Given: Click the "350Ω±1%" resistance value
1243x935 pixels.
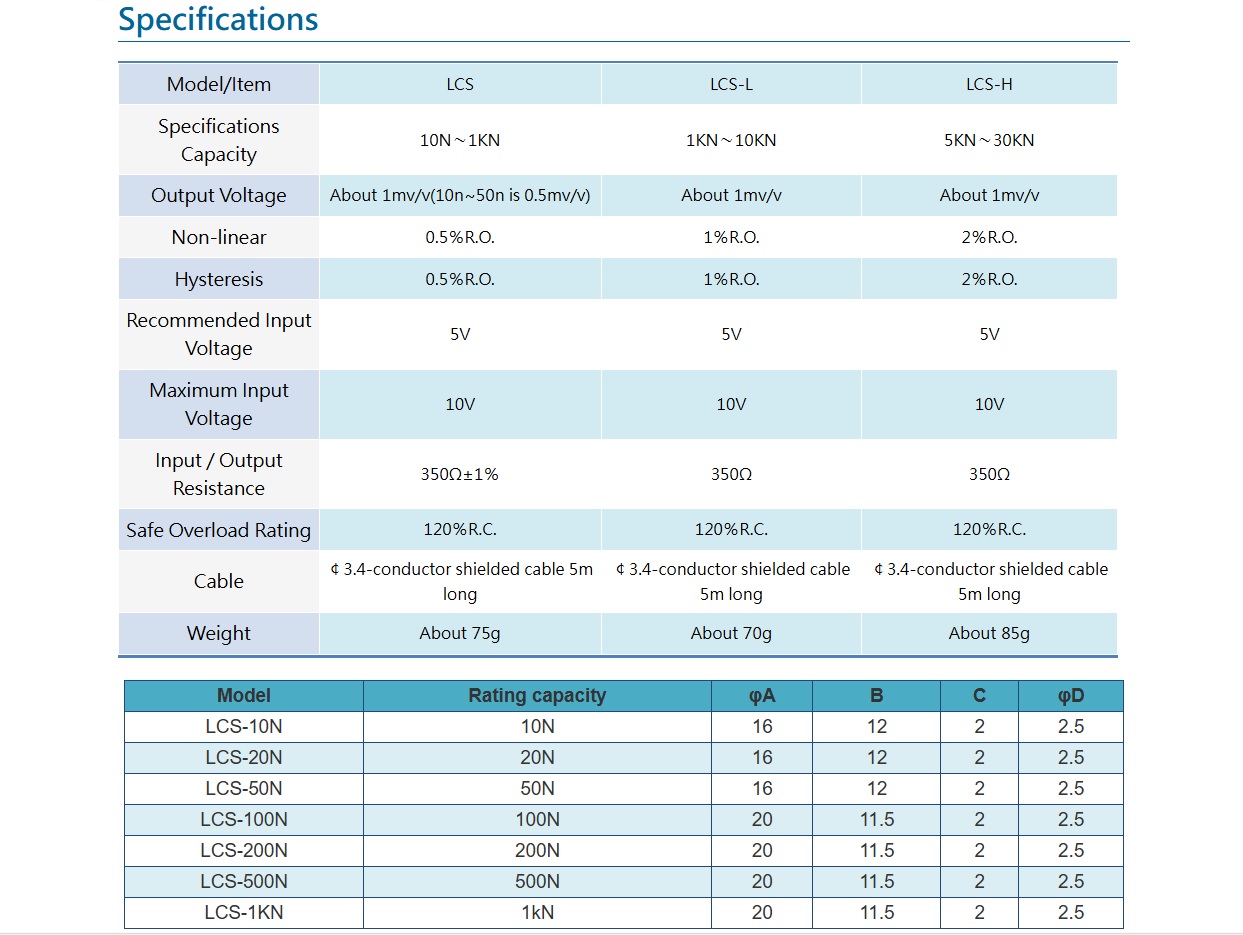Looking at the screenshot, I should pyautogui.click(x=460, y=474).
